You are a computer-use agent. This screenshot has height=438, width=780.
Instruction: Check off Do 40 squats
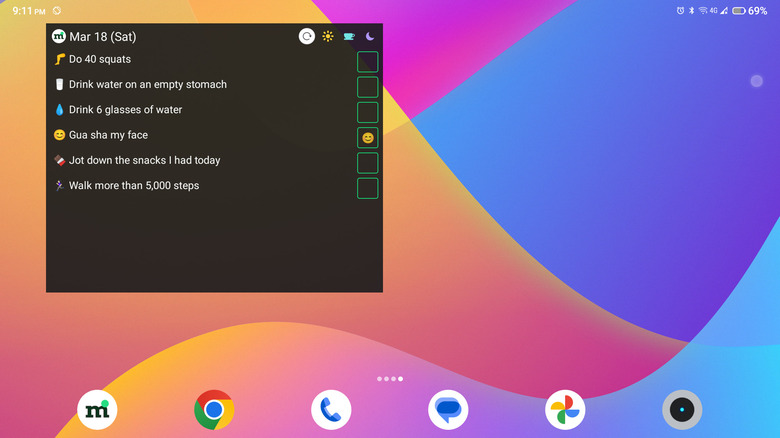click(x=368, y=62)
